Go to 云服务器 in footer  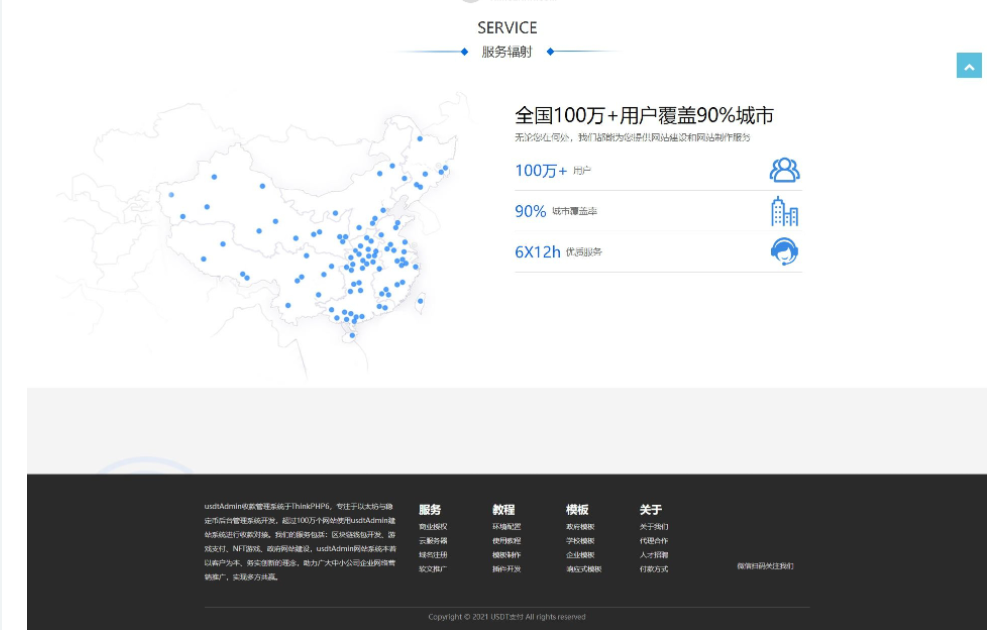click(x=433, y=540)
